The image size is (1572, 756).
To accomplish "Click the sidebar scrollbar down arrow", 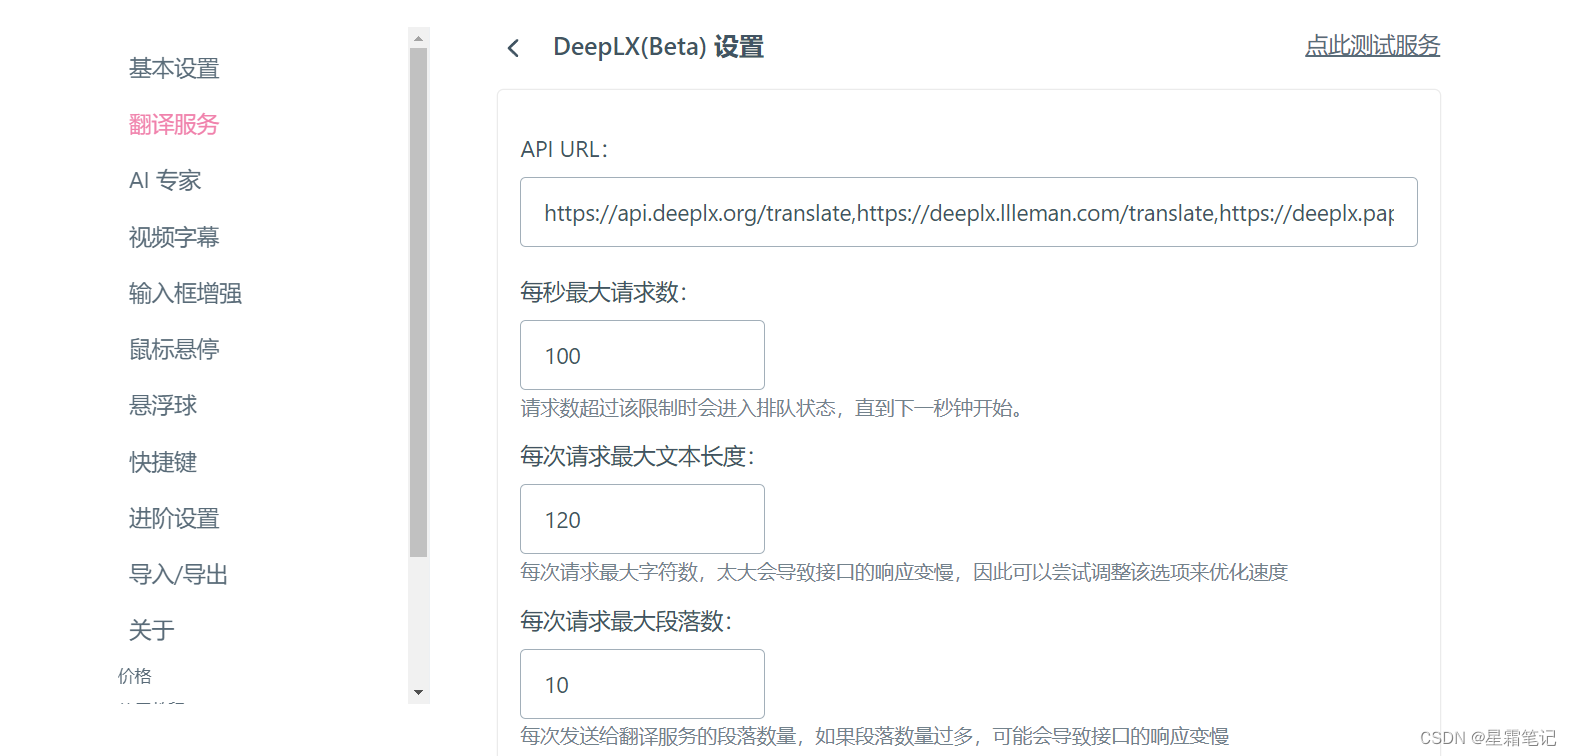I will click(x=418, y=692).
